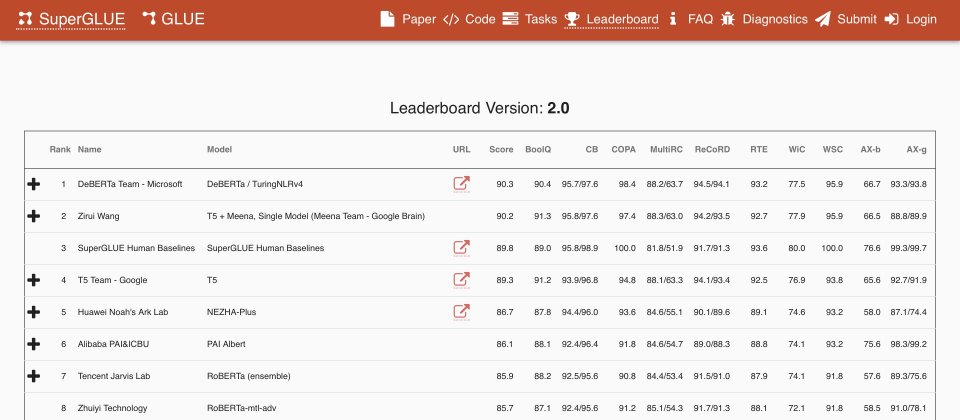Go to the Tasks page
This screenshot has height=420, width=960.
pos(530,19)
